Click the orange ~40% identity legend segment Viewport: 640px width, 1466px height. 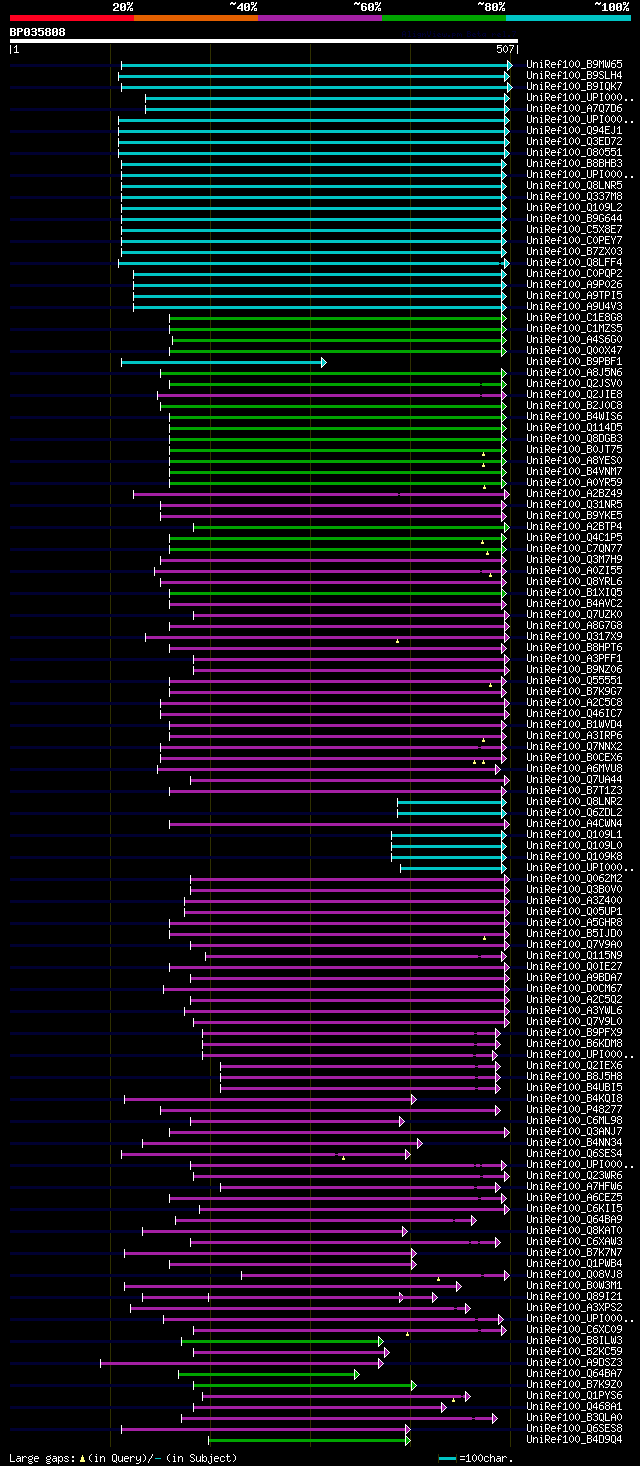click(x=195, y=18)
